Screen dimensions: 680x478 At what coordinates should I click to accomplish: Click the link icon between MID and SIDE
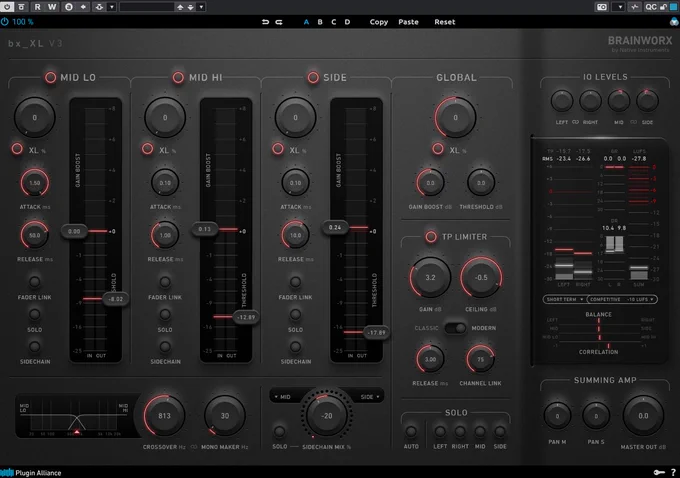pyautogui.click(x=633, y=122)
